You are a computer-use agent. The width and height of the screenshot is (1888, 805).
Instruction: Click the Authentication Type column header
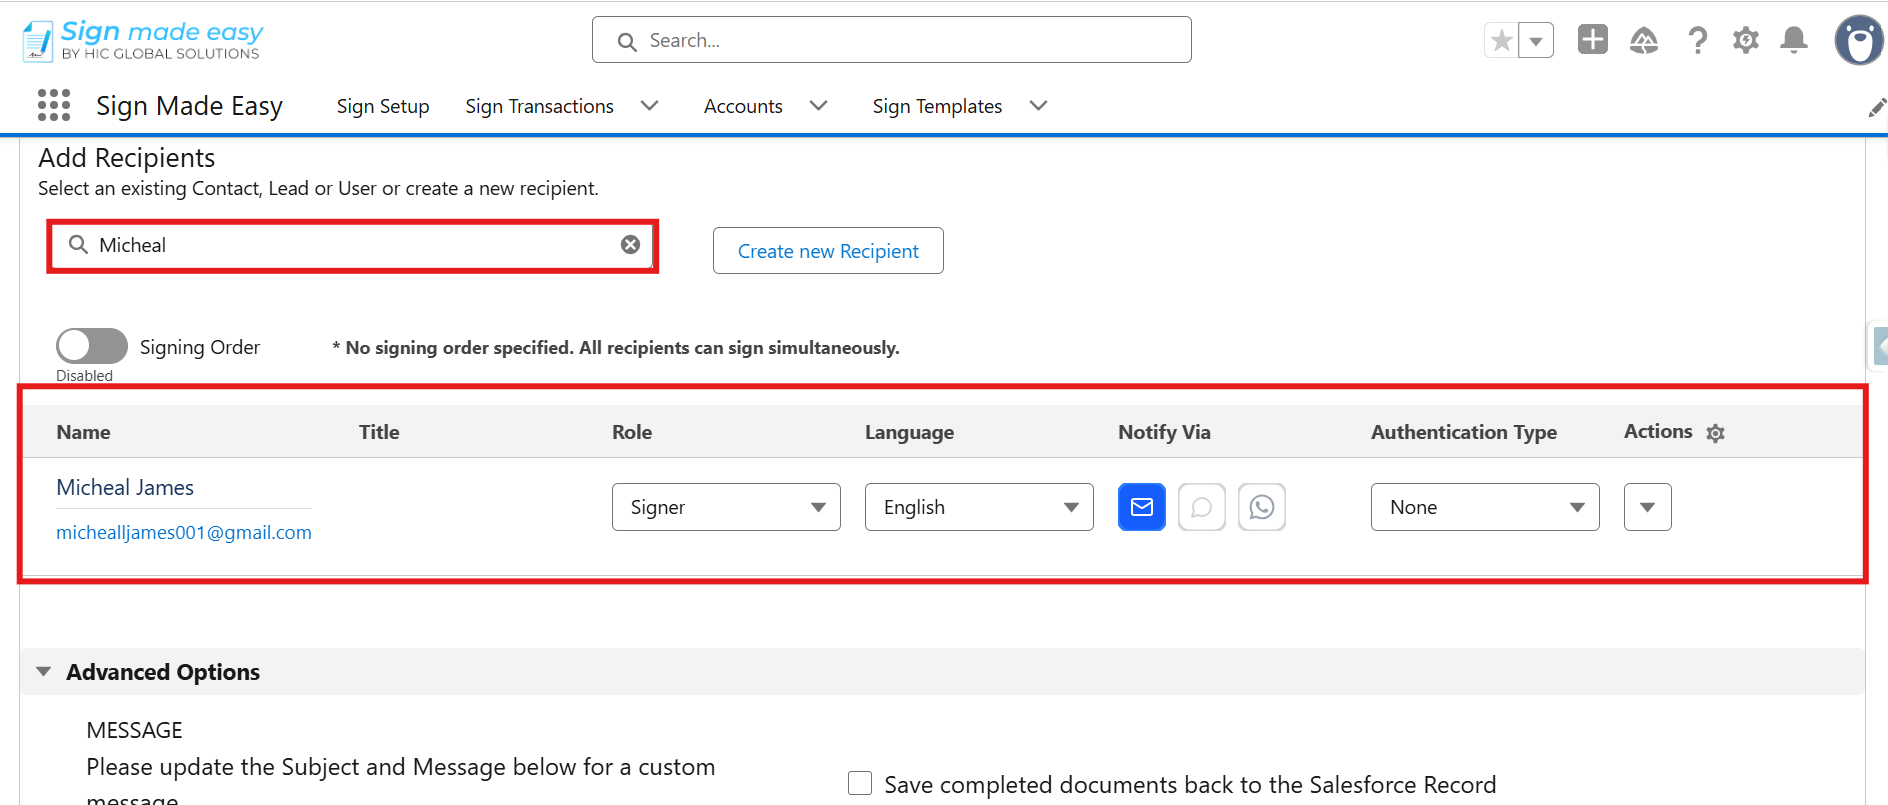coord(1464,432)
